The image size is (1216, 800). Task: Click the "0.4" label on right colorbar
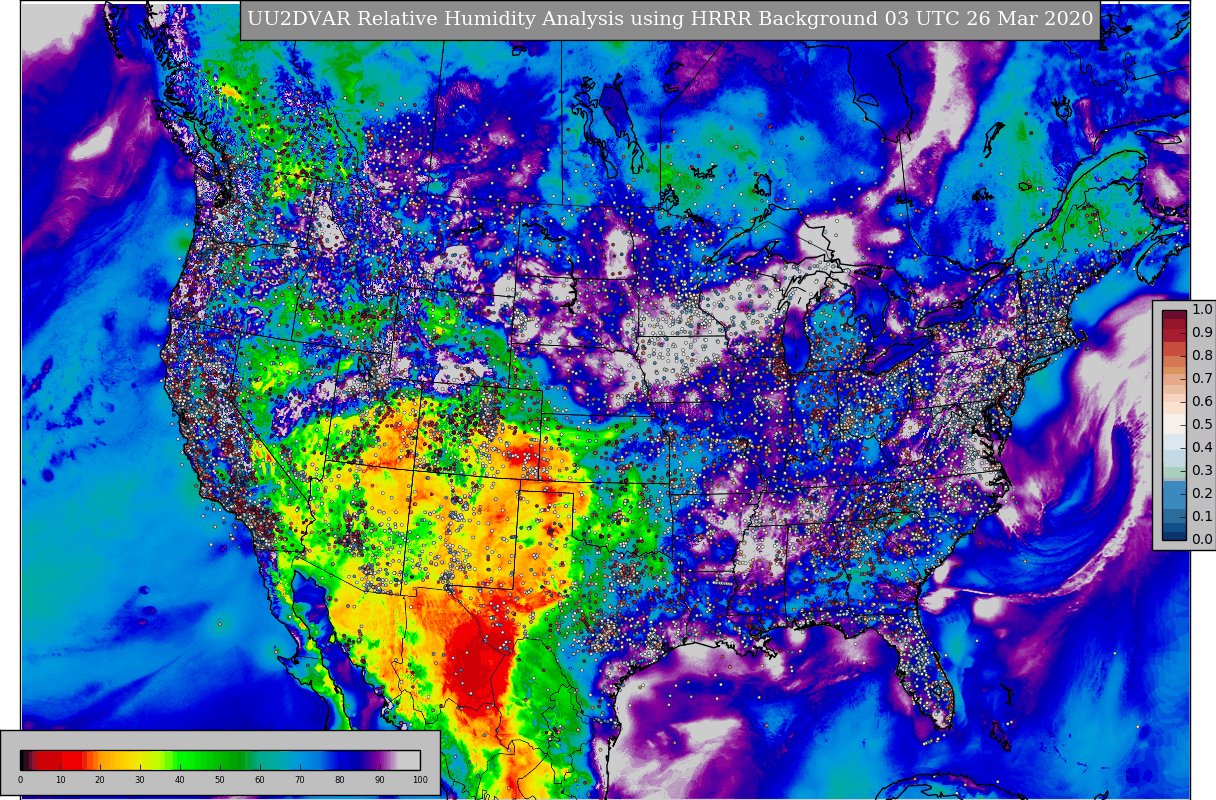pyautogui.click(x=1202, y=448)
